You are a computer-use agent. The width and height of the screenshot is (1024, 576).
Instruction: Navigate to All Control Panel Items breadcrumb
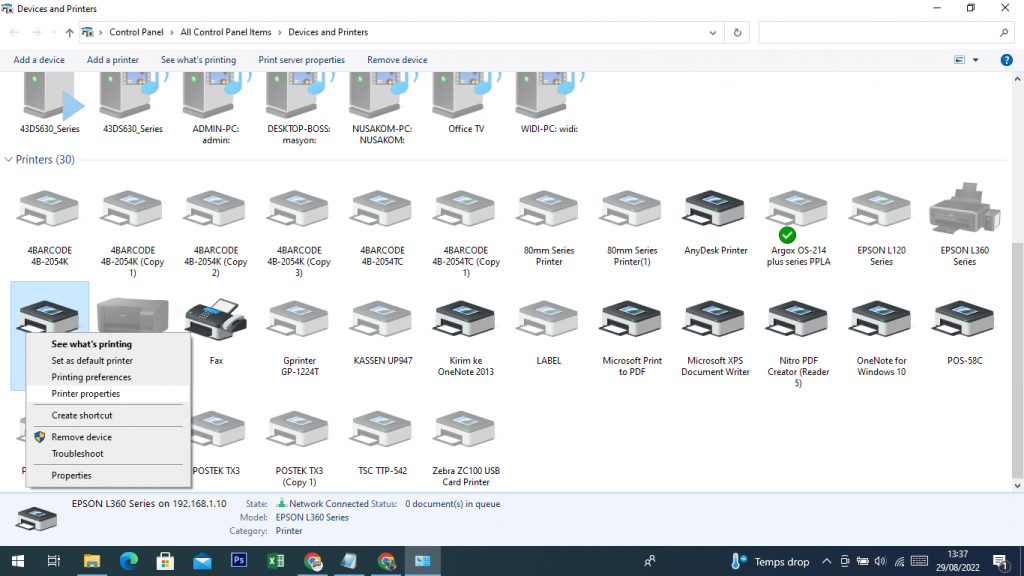(x=226, y=32)
